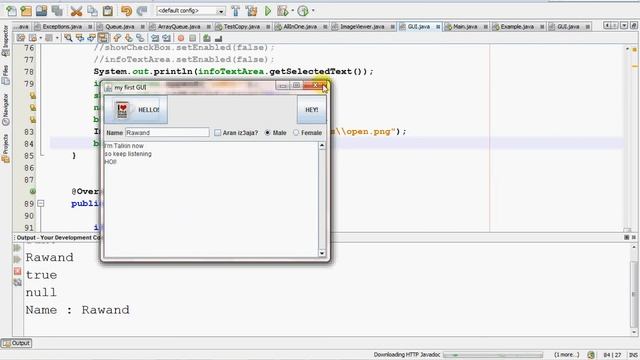Close the Main.java tab
The height and width of the screenshot is (360, 640).
coord(486,27)
